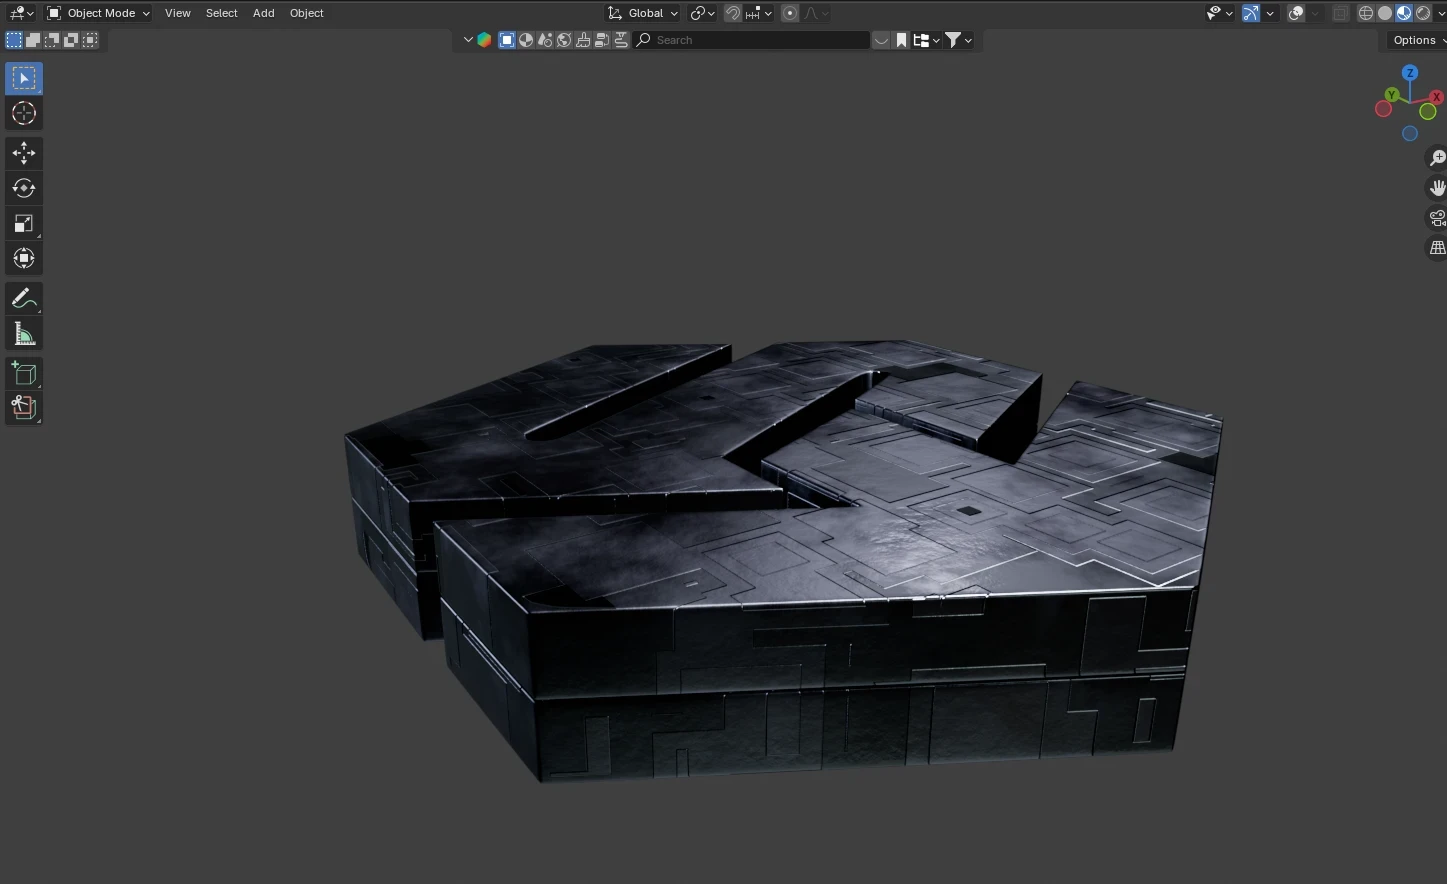This screenshot has width=1447, height=884.
Task: Toggle viewport overlays
Action: coord(1296,13)
